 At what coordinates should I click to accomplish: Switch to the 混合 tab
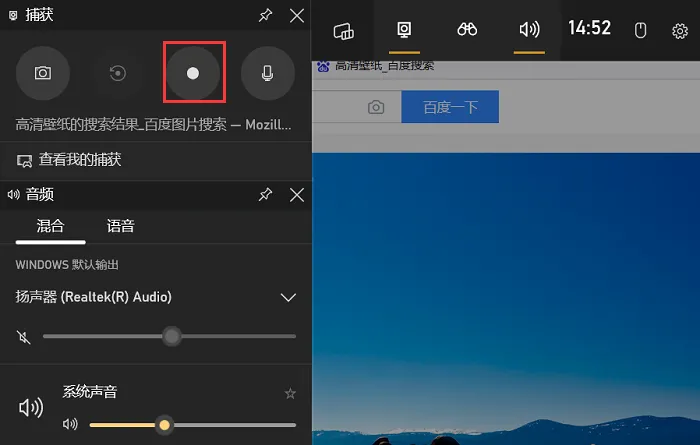pyautogui.click(x=50, y=227)
